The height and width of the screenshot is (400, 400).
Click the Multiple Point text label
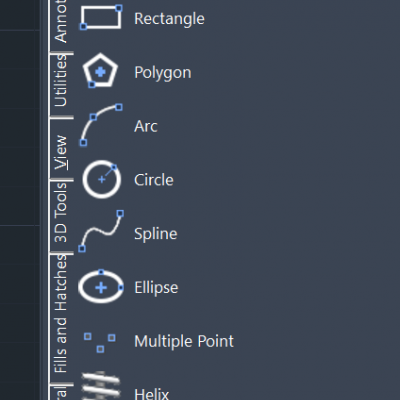click(184, 341)
